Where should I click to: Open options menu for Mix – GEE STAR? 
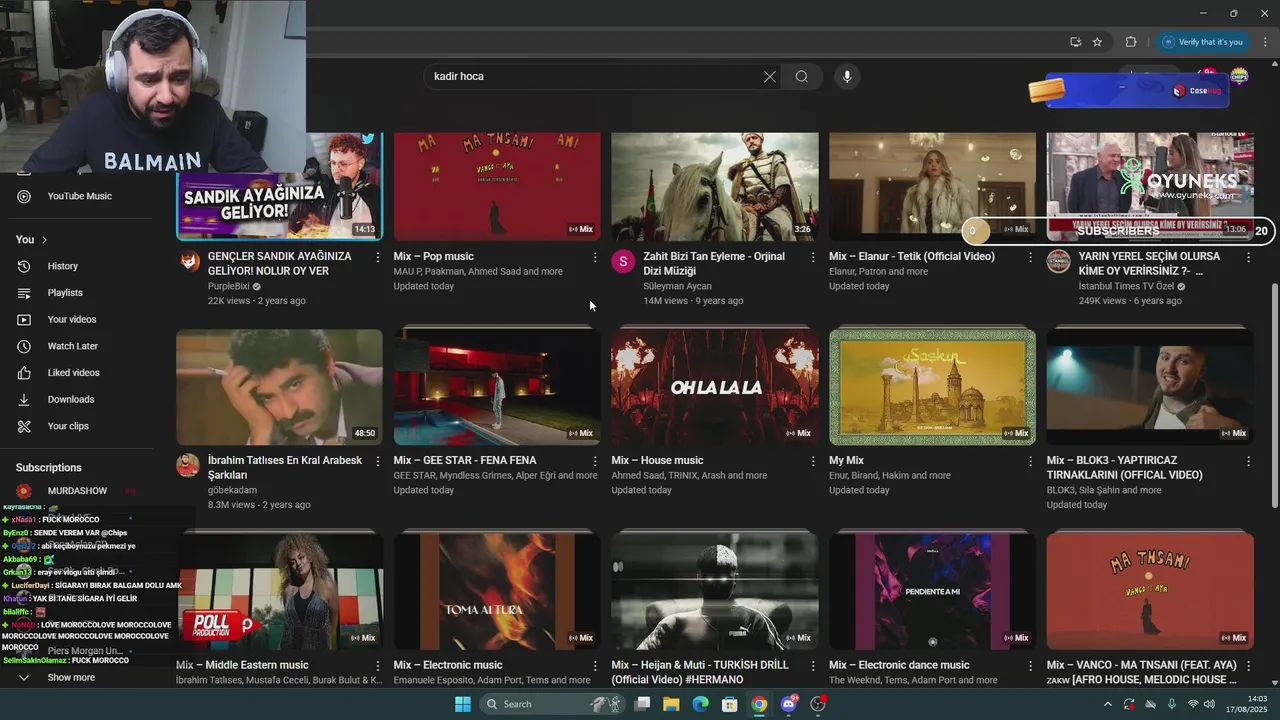coord(595,461)
